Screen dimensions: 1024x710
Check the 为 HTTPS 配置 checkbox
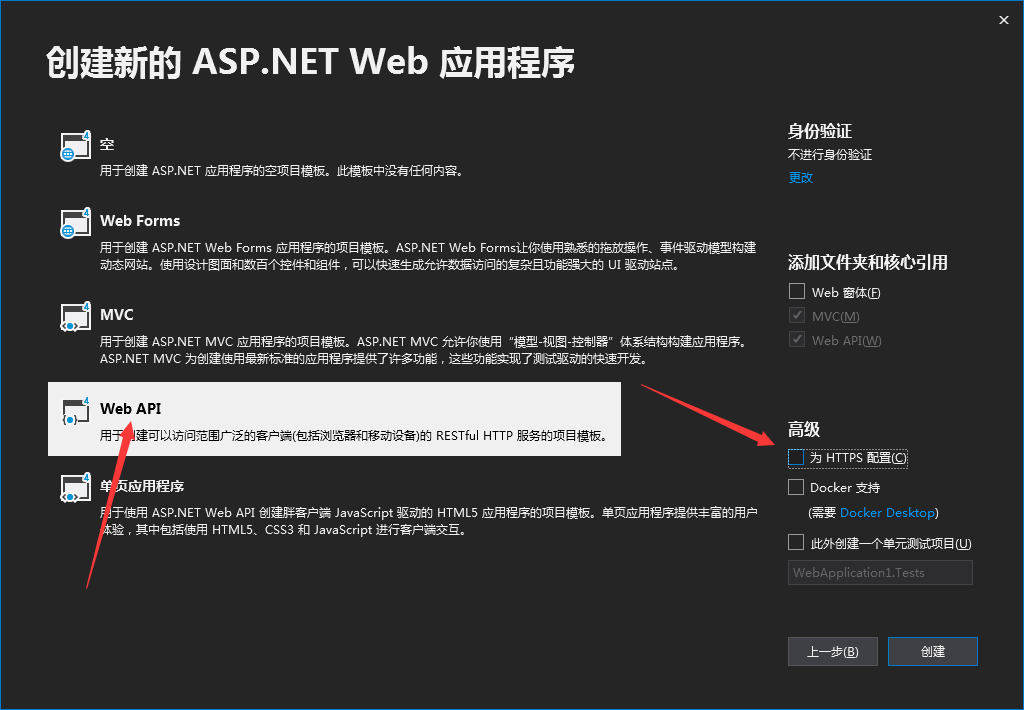point(796,458)
